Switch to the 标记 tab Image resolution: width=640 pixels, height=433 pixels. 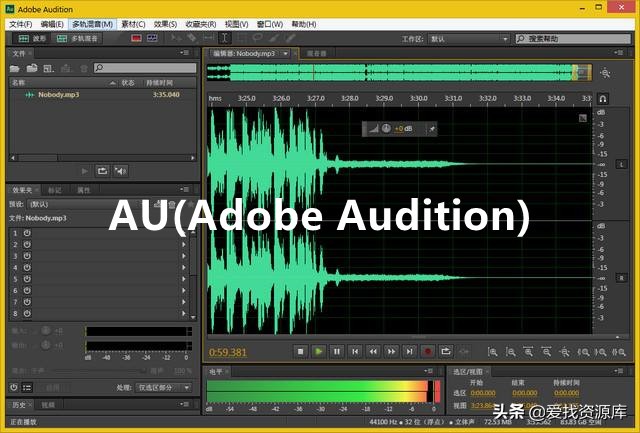coord(54,189)
